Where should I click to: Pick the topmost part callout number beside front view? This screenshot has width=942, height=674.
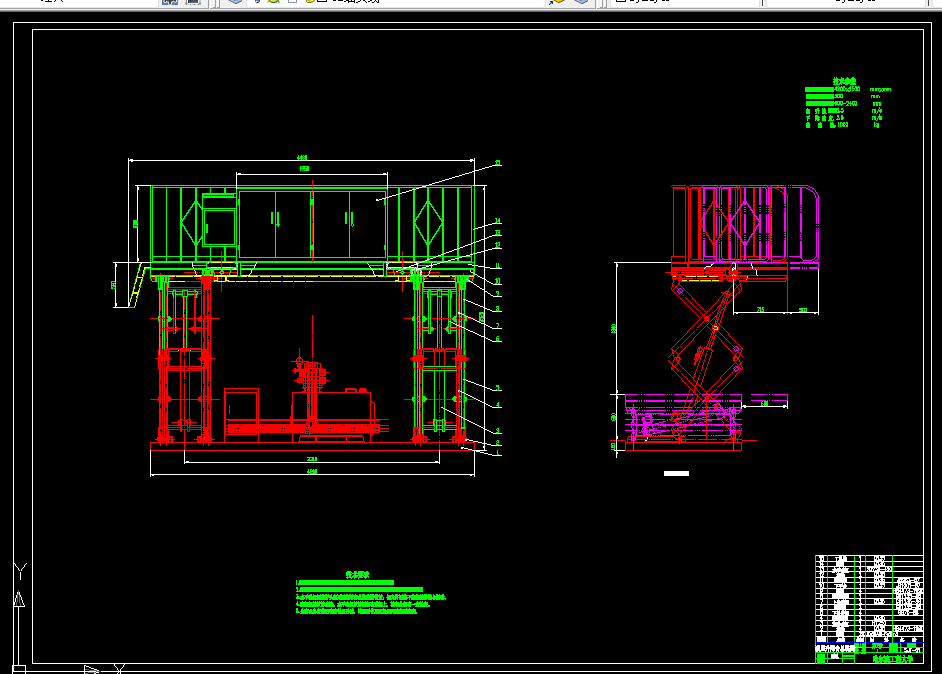coord(498,163)
